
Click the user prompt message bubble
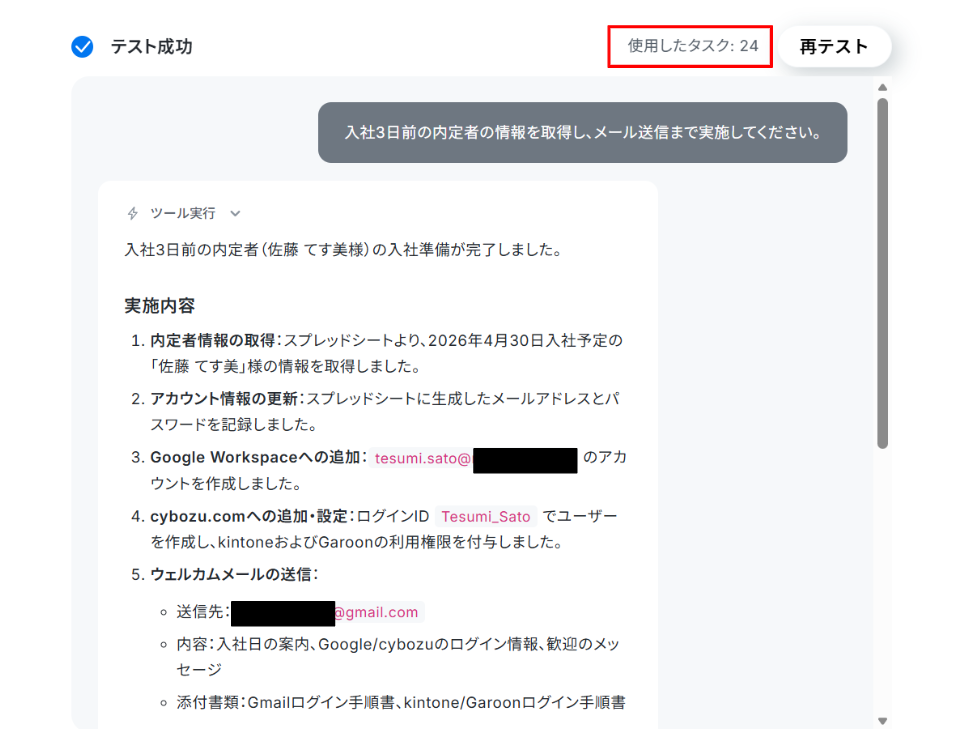(x=582, y=132)
